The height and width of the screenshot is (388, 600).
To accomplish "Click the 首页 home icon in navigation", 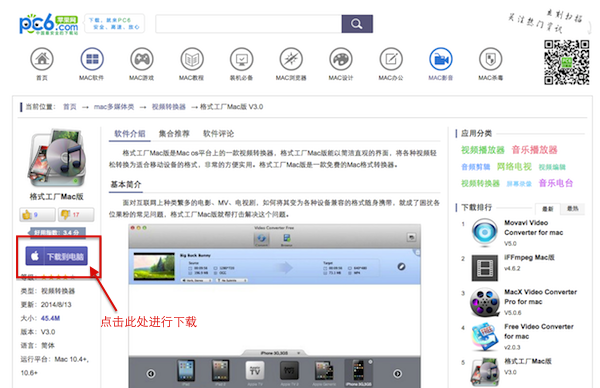I will coord(42,59).
